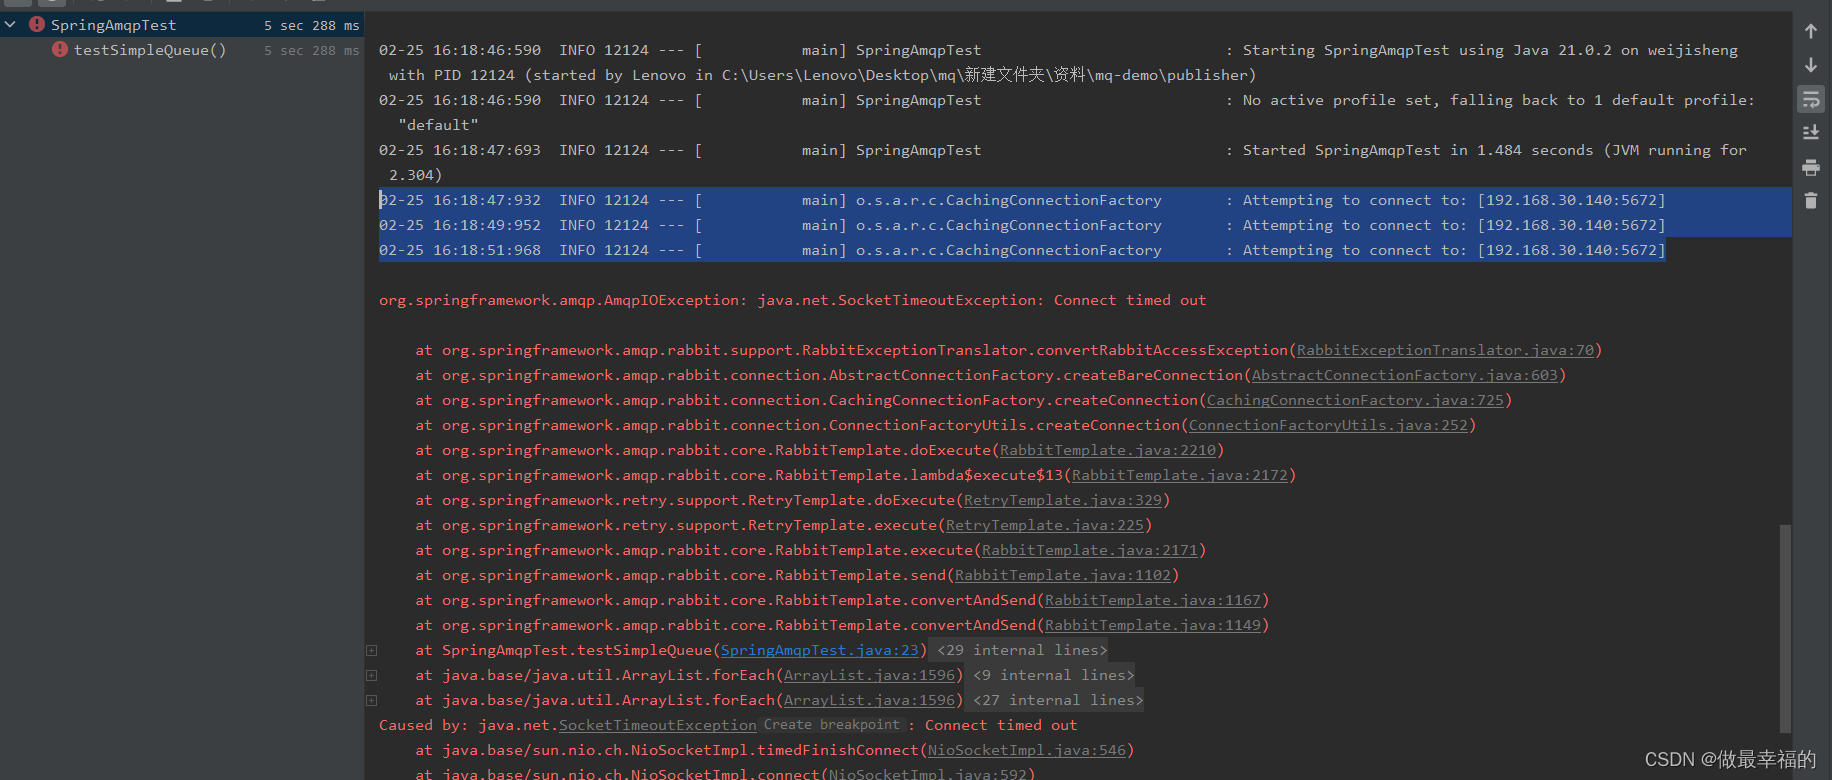Click the up-arrow navigate stack trace icon
Image resolution: width=1832 pixels, height=780 pixels.
click(x=1811, y=31)
